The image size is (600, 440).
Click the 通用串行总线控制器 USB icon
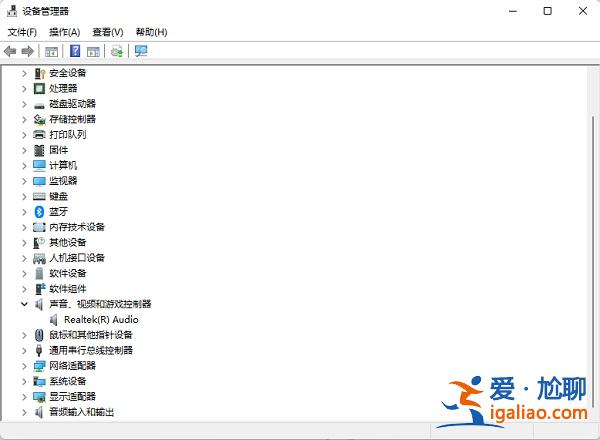point(39,350)
